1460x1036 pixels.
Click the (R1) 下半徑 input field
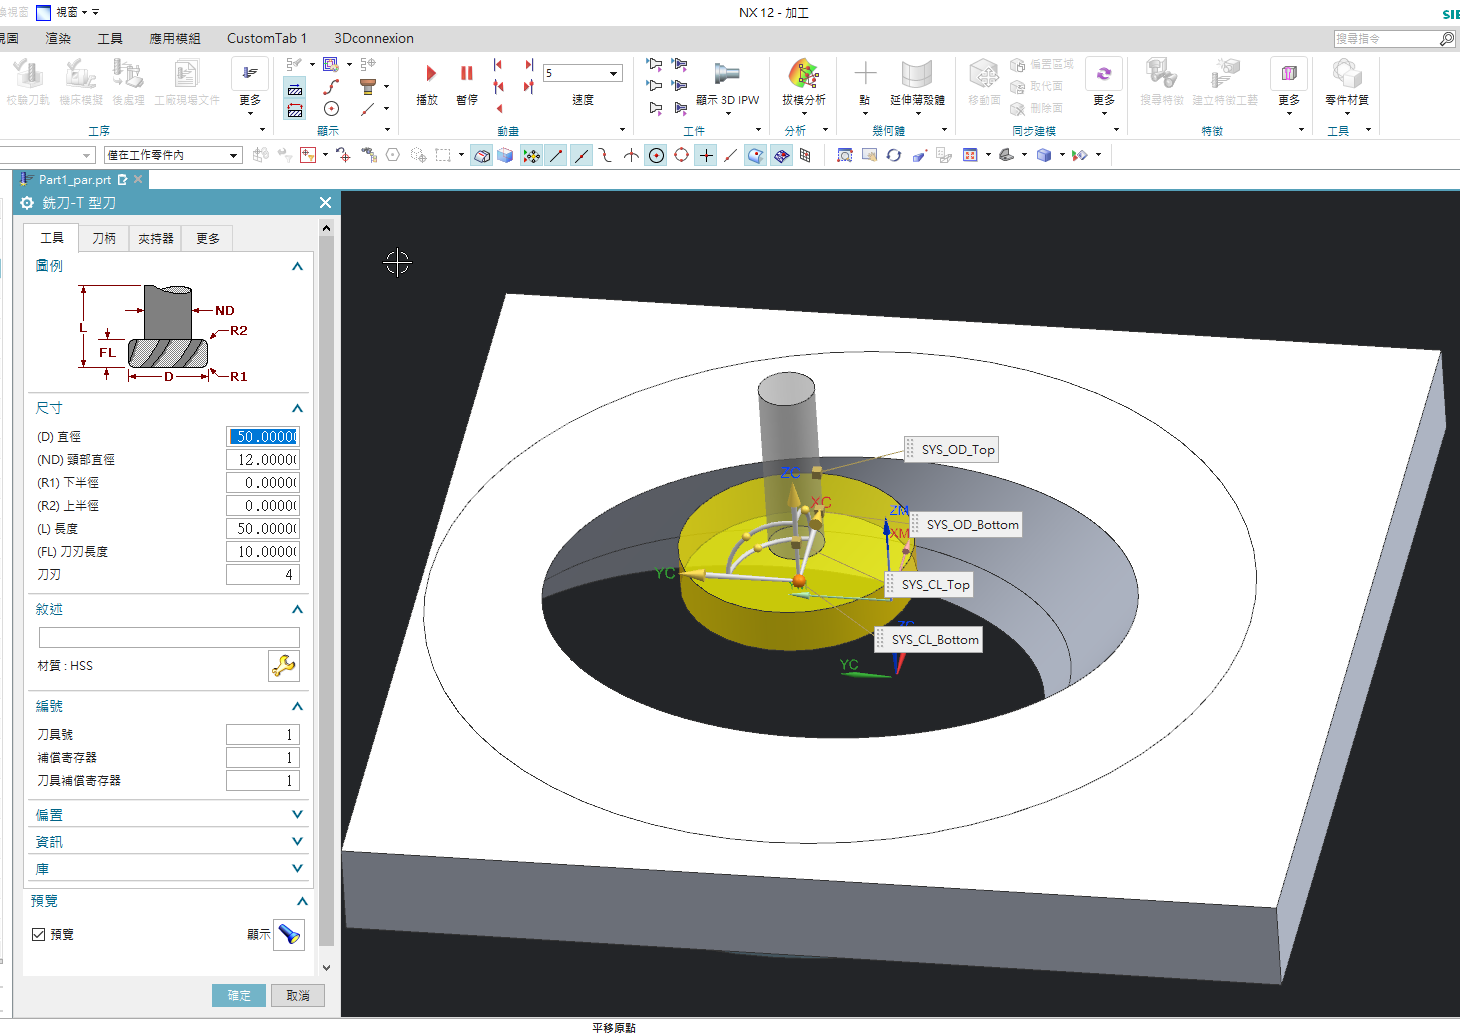[x=263, y=482]
